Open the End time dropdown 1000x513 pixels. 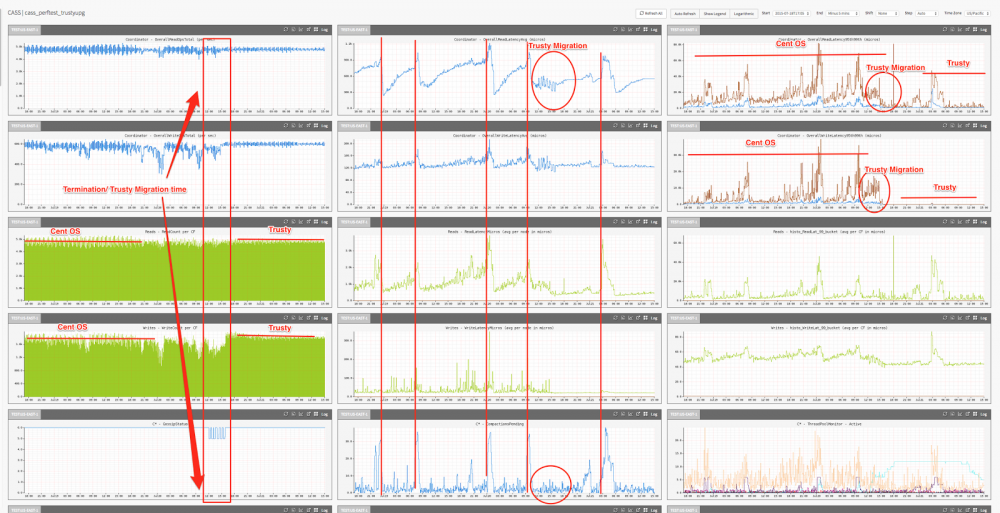click(x=842, y=13)
